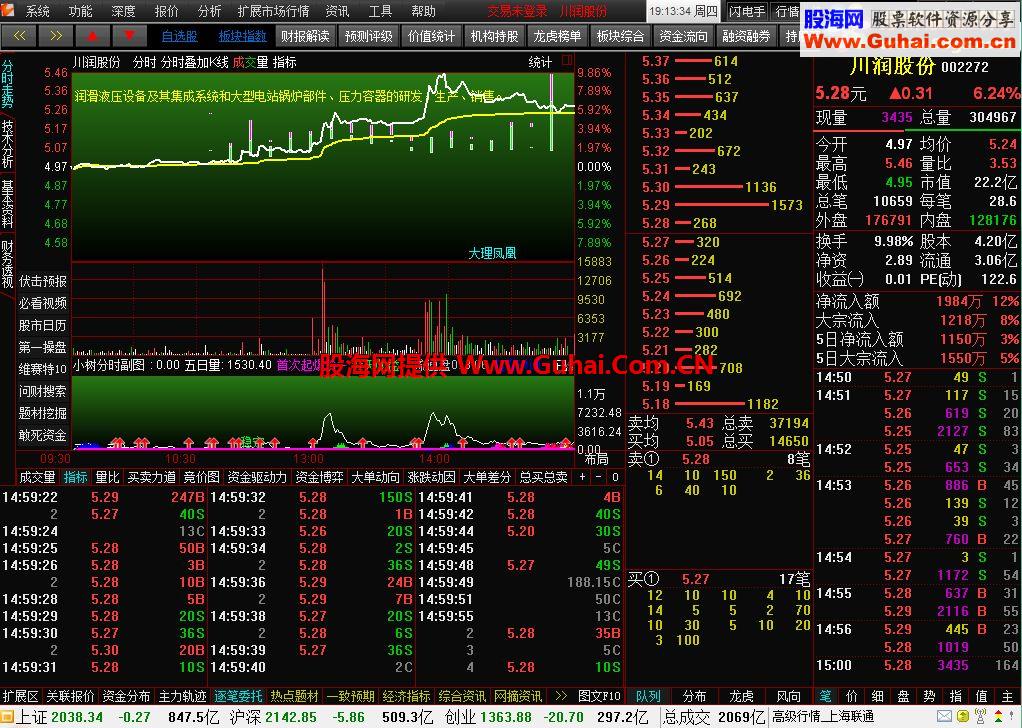Switch to the 热点题材 bottom tab

tap(295, 697)
